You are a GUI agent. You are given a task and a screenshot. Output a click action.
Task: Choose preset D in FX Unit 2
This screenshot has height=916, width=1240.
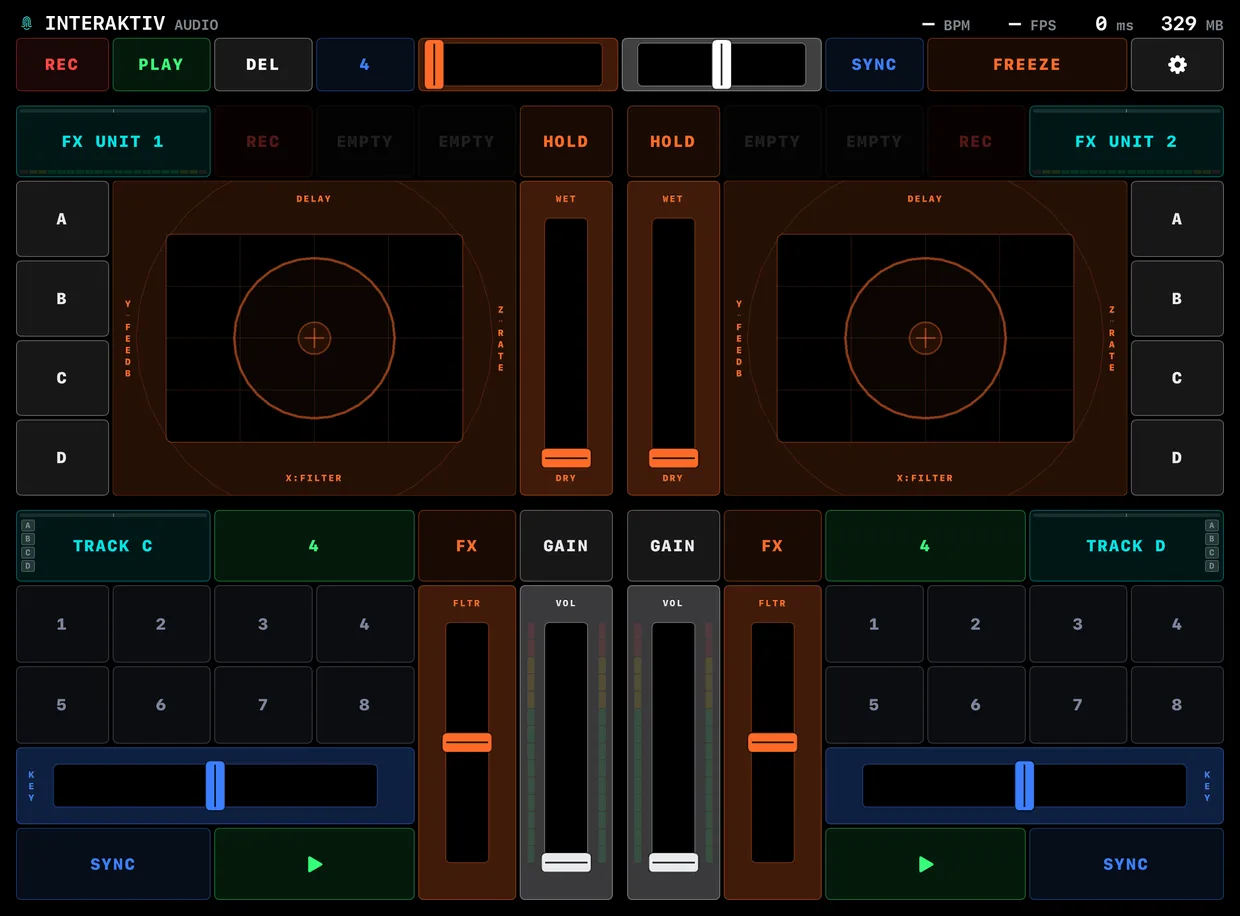pos(1177,458)
